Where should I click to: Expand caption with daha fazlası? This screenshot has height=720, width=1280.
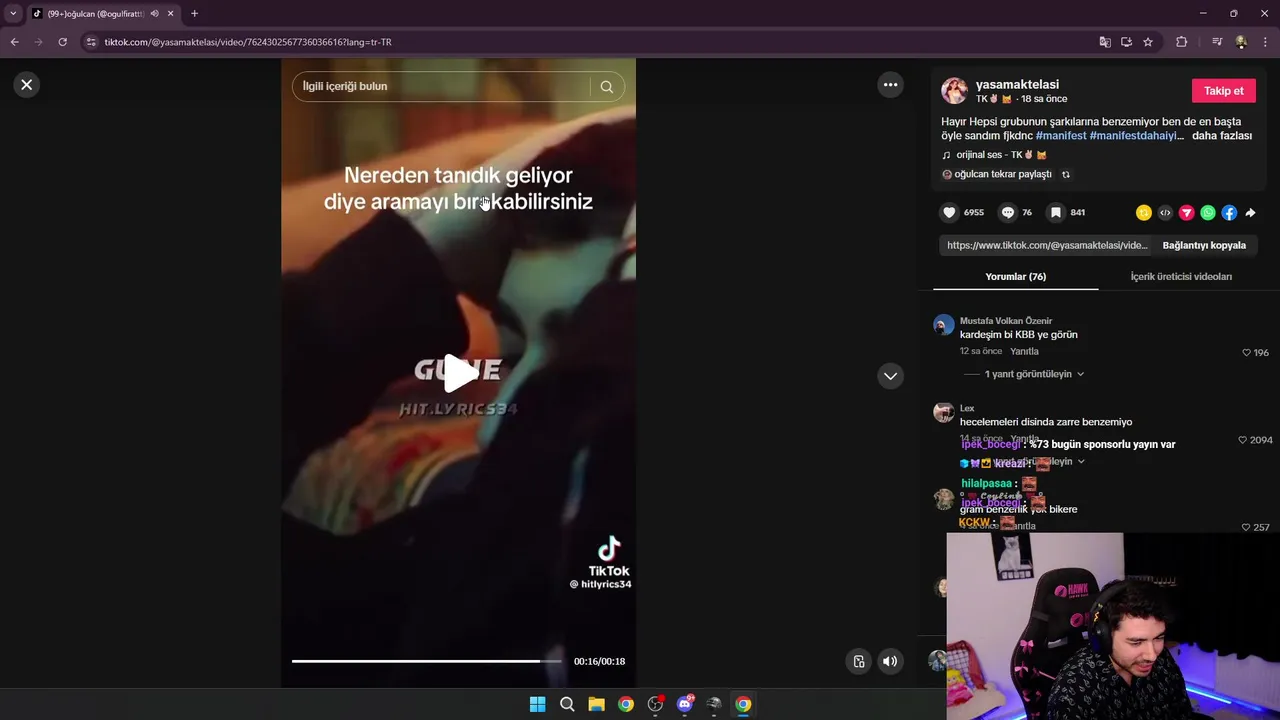click(x=1222, y=136)
